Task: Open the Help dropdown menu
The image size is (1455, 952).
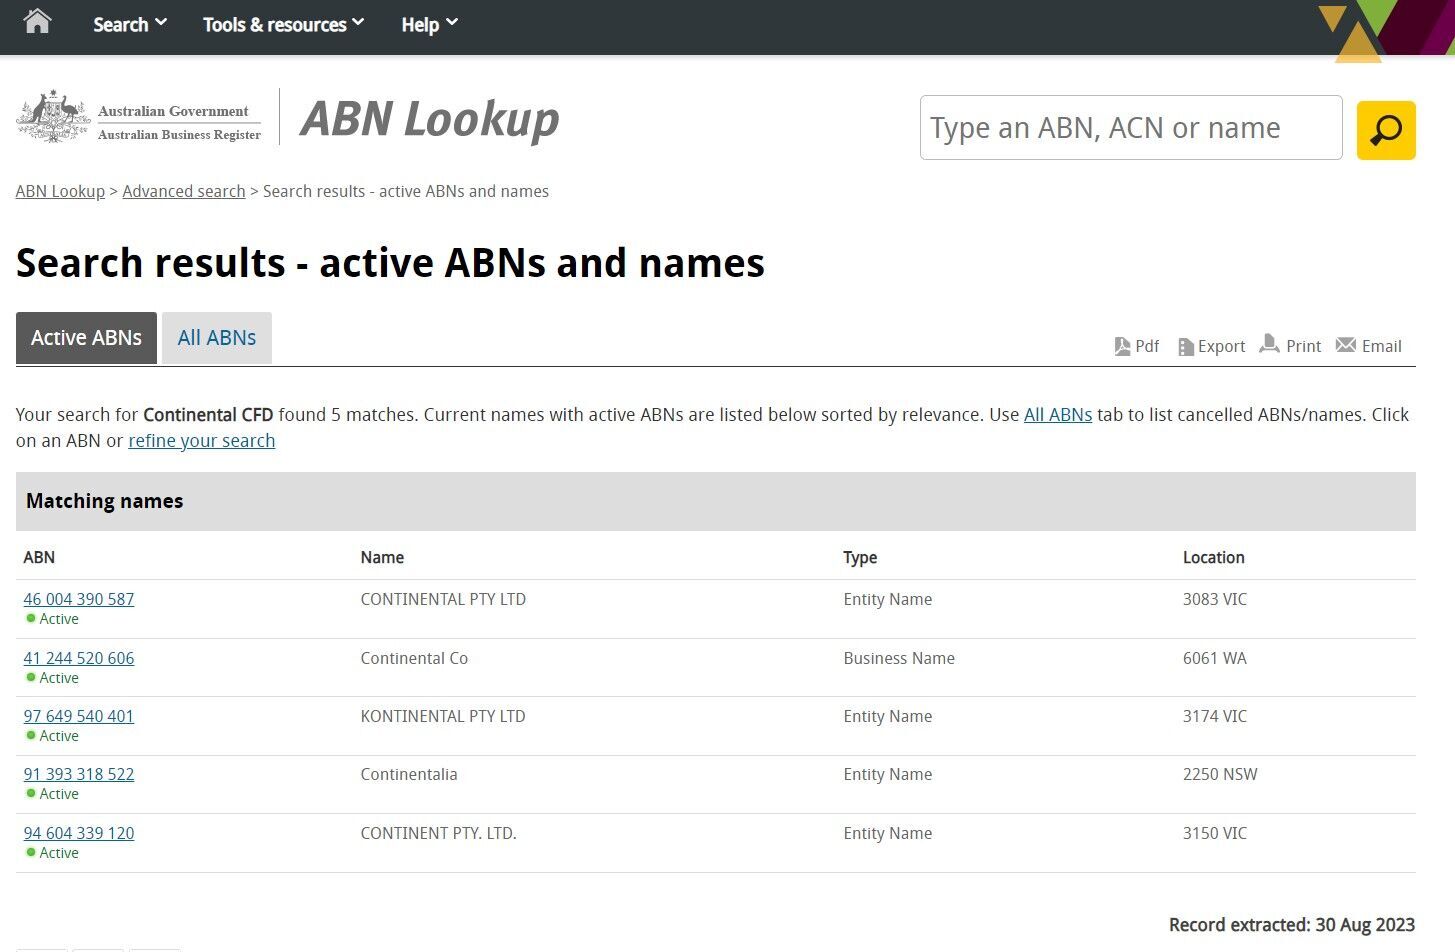Action: 429,24
